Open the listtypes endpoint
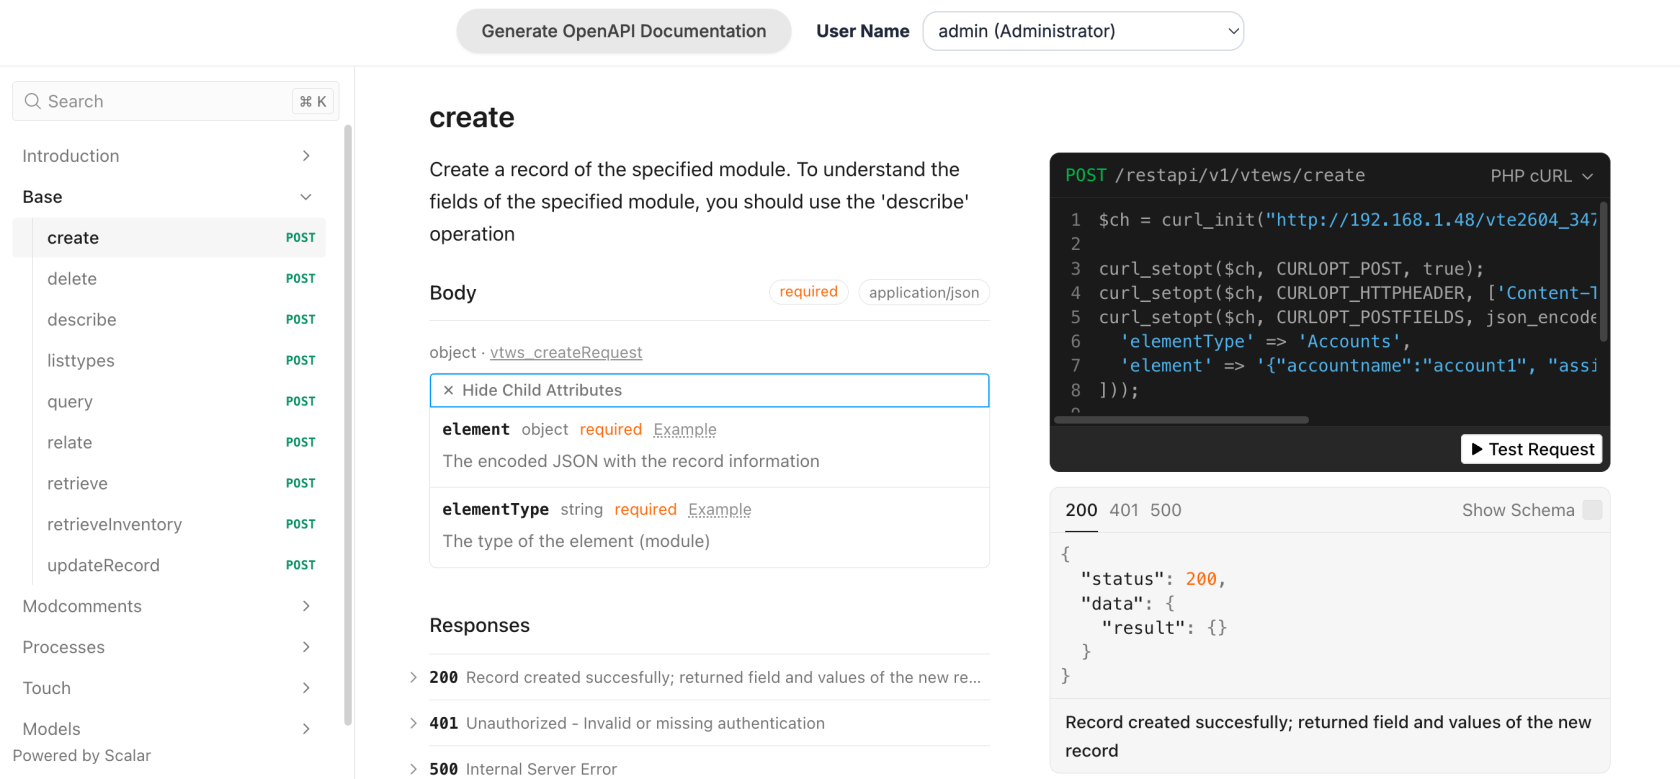This screenshot has height=779, width=1680. tap(169, 361)
